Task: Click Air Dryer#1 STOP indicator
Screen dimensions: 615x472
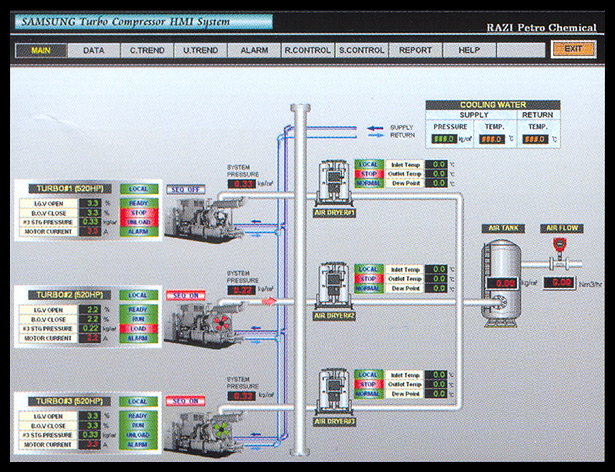Action: pos(369,174)
